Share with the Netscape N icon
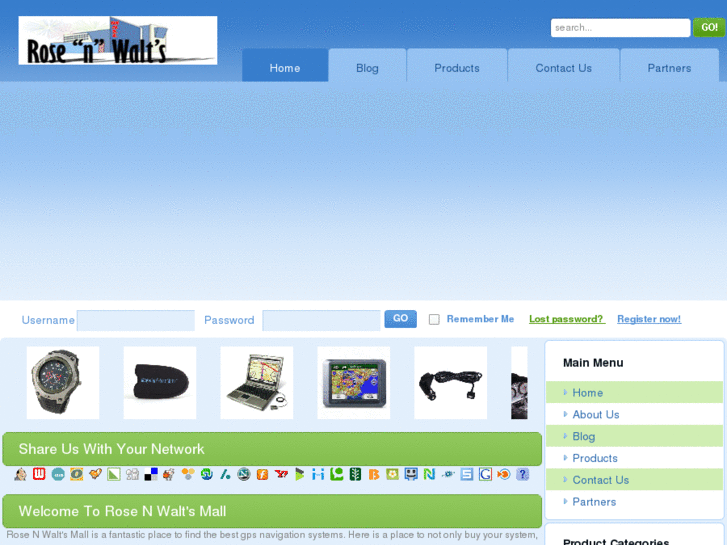 pos(244,474)
